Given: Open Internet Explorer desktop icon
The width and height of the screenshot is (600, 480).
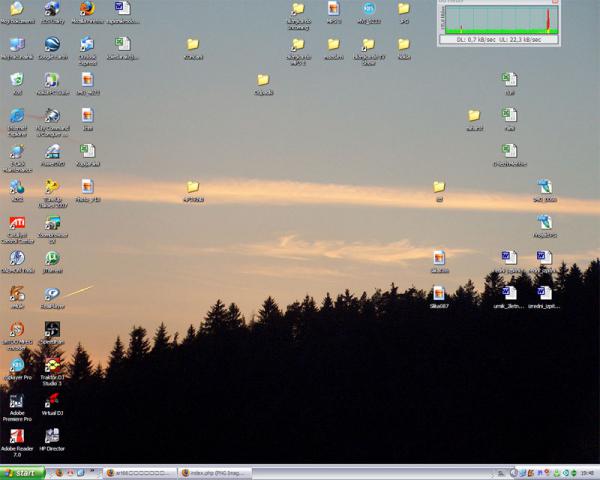Looking at the screenshot, I should (17, 116).
